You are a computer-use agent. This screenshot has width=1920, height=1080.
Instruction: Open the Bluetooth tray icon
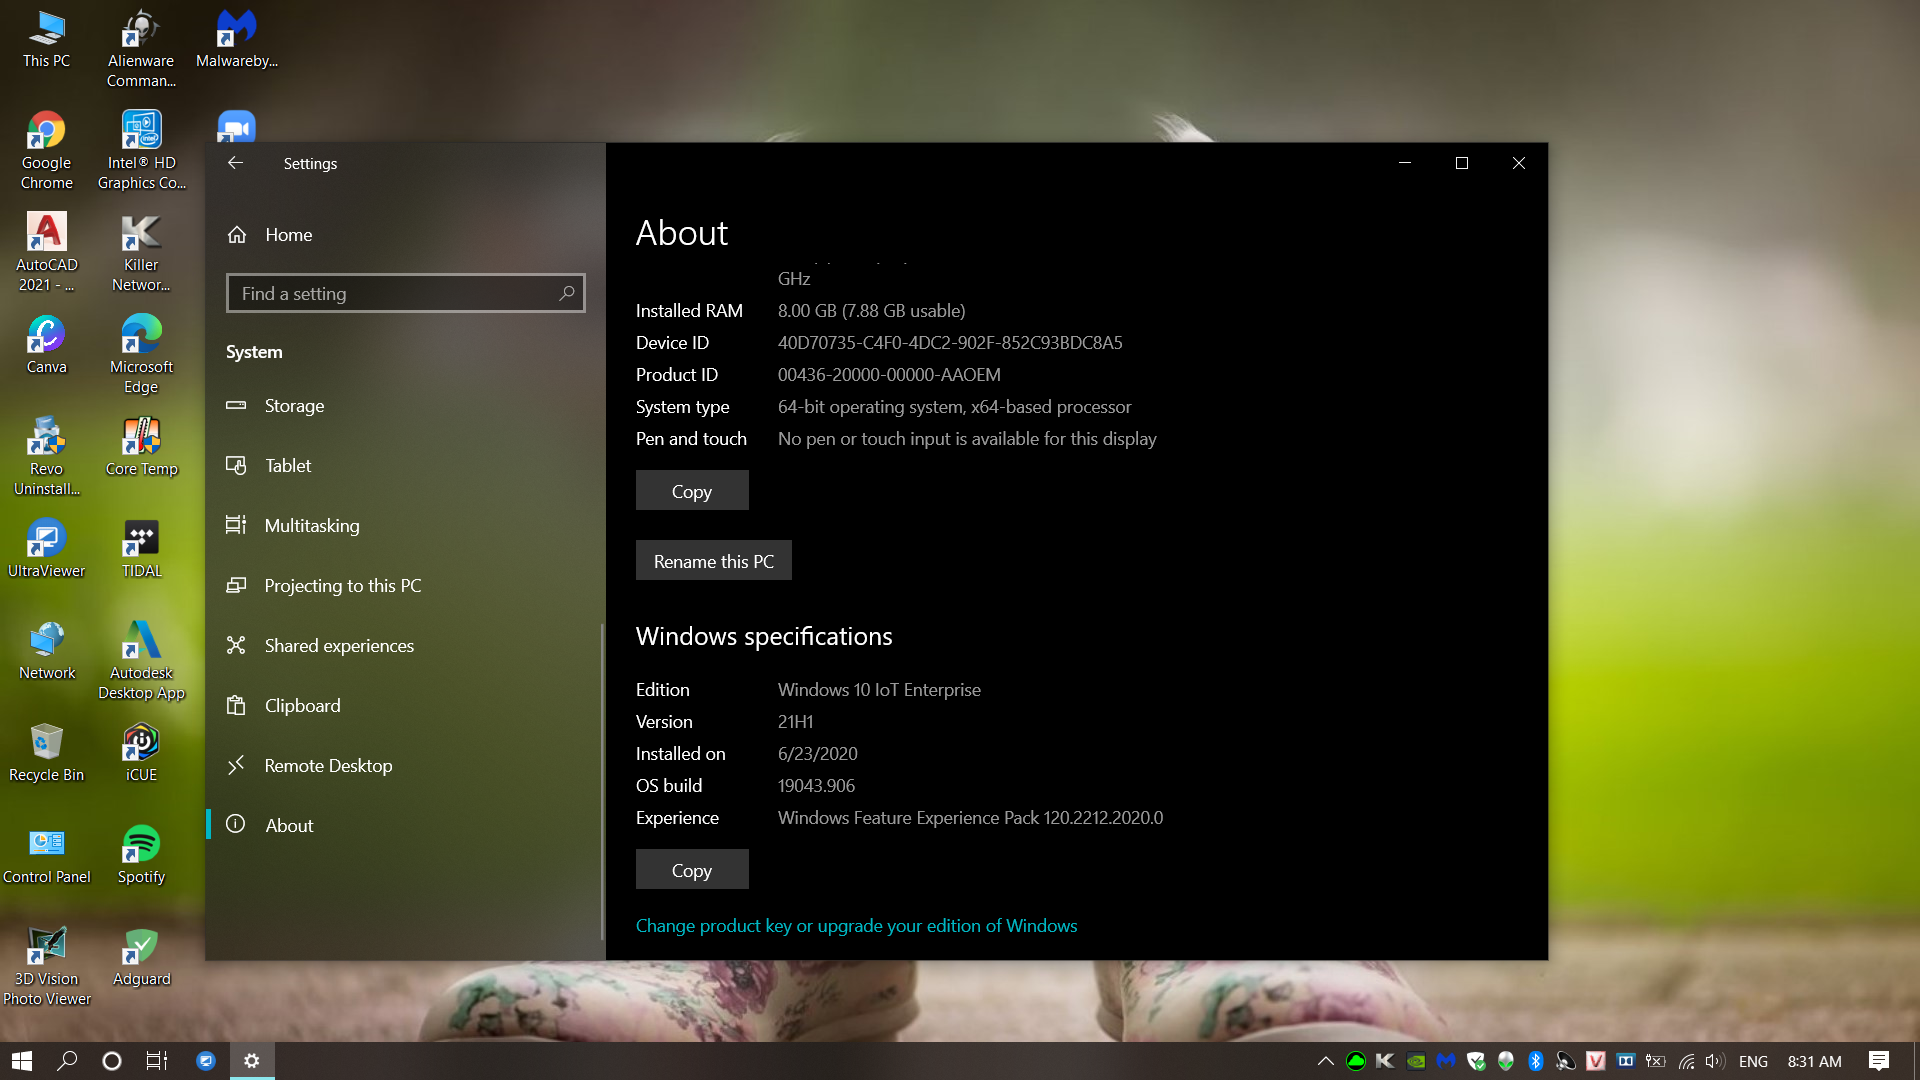[1536, 1061]
